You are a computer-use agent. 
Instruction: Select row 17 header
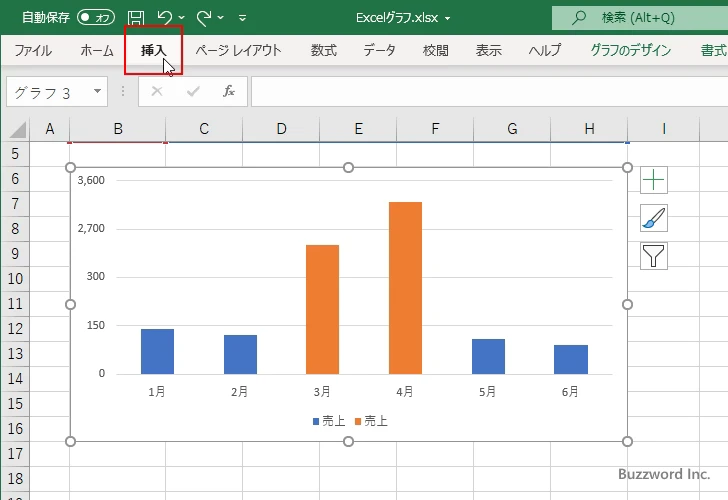click(15, 454)
